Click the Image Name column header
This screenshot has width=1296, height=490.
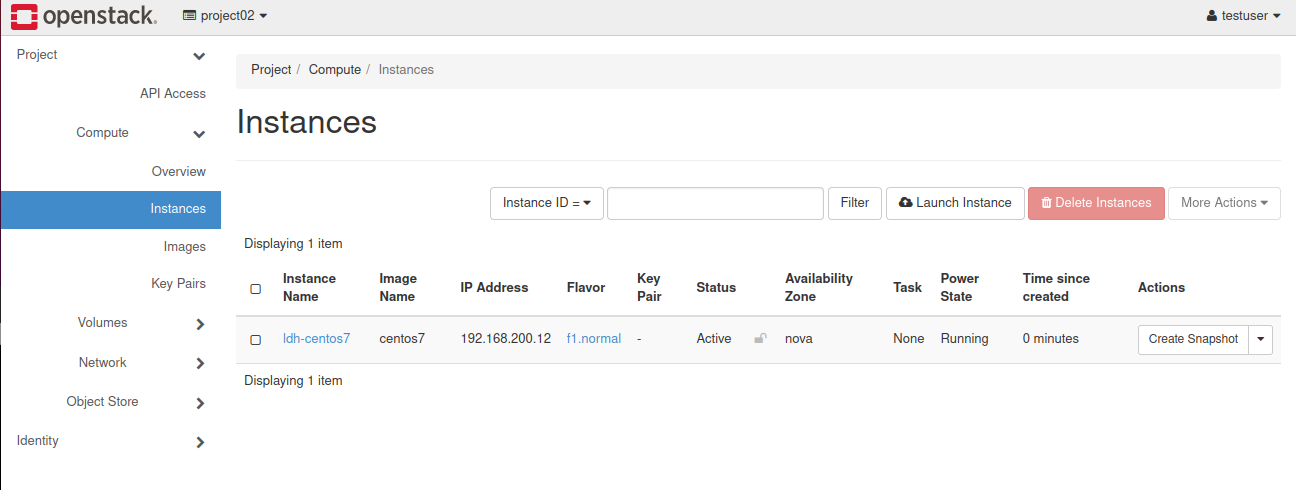click(x=398, y=288)
